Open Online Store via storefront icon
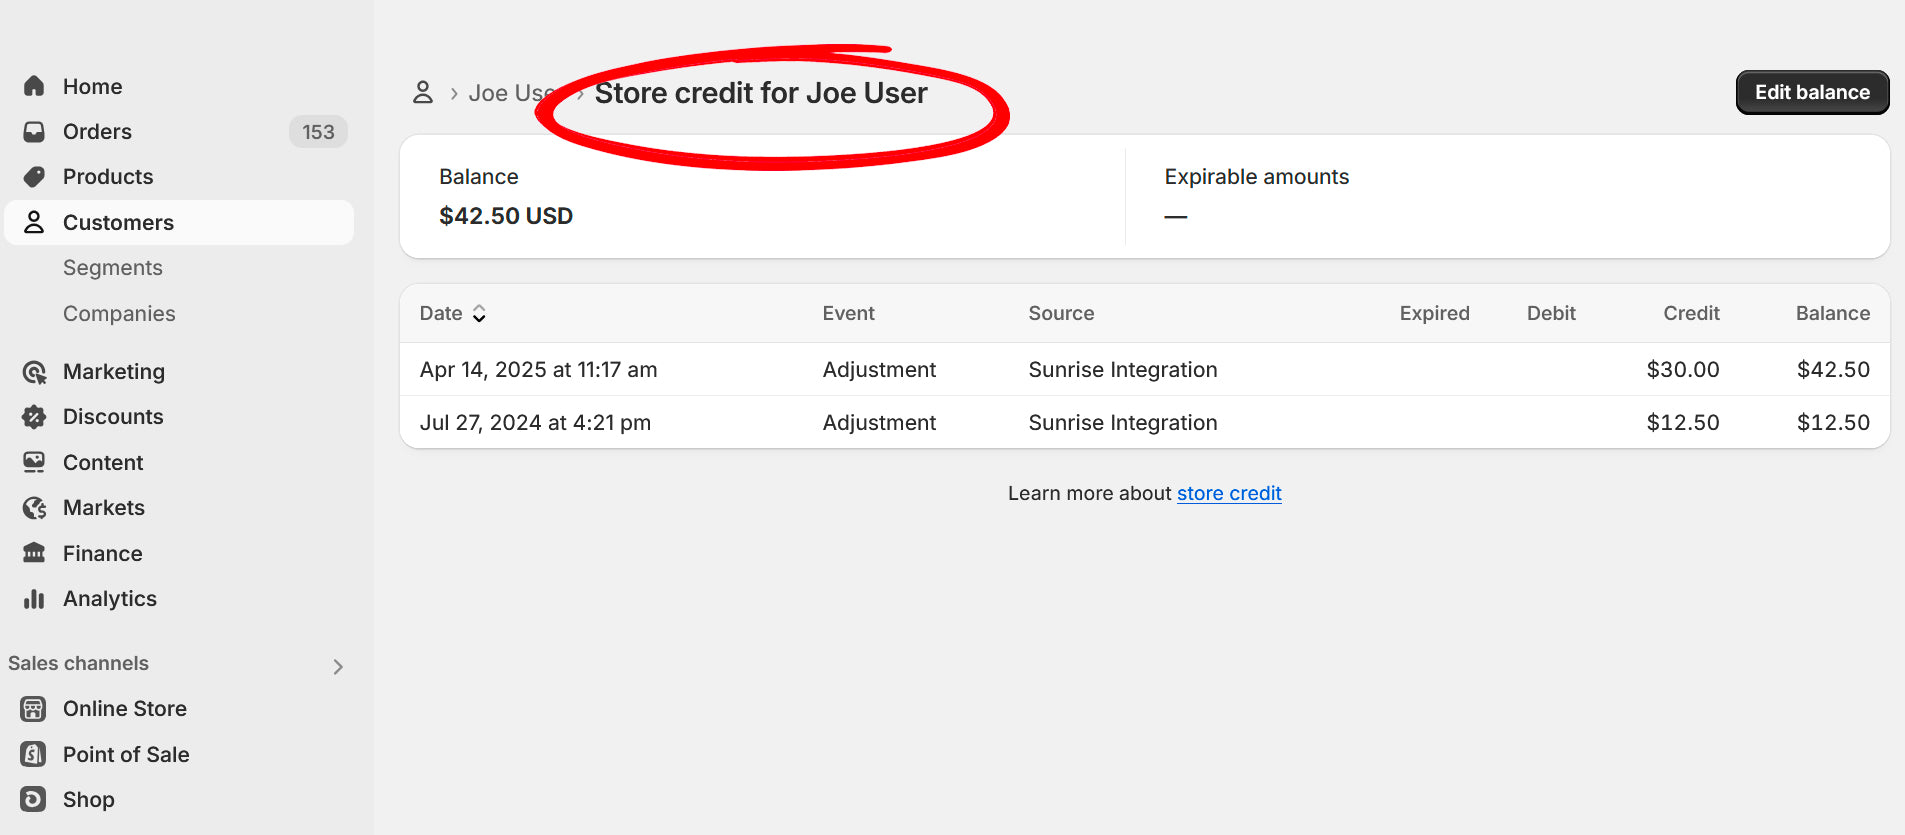This screenshot has height=835, width=1905. [x=34, y=709]
